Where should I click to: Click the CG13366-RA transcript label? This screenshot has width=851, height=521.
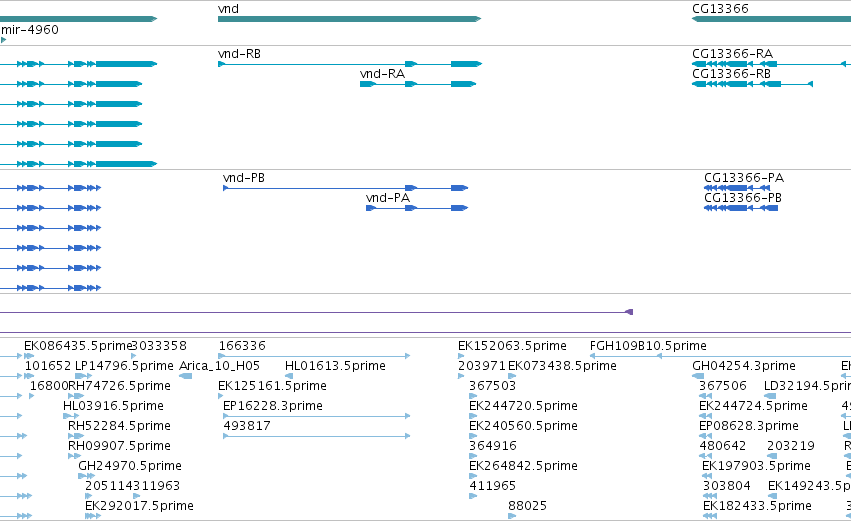[732, 54]
